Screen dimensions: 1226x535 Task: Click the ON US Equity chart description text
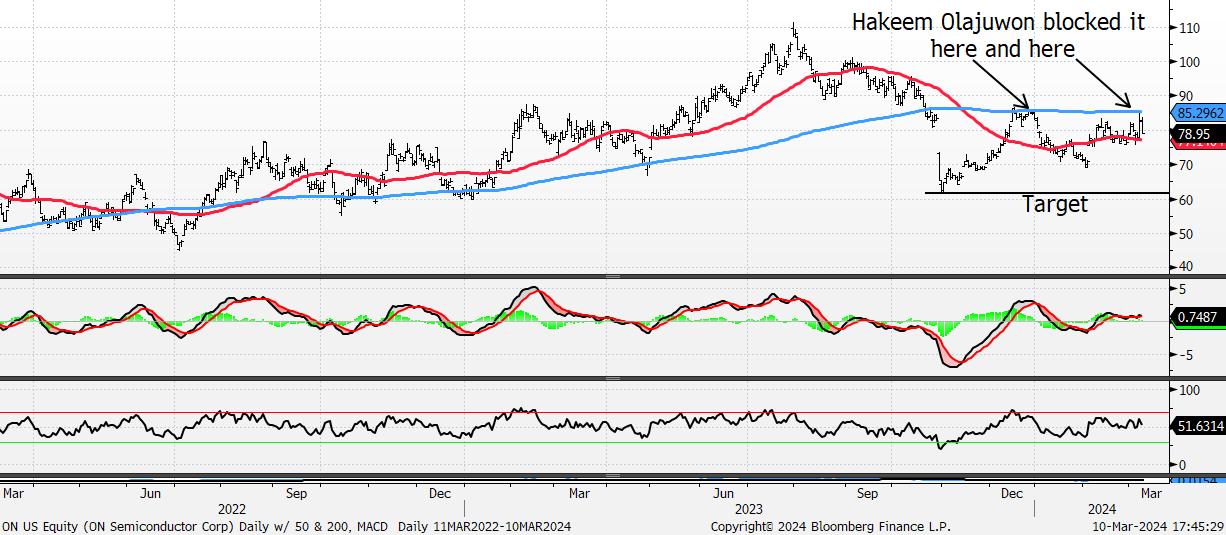[286, 526]
